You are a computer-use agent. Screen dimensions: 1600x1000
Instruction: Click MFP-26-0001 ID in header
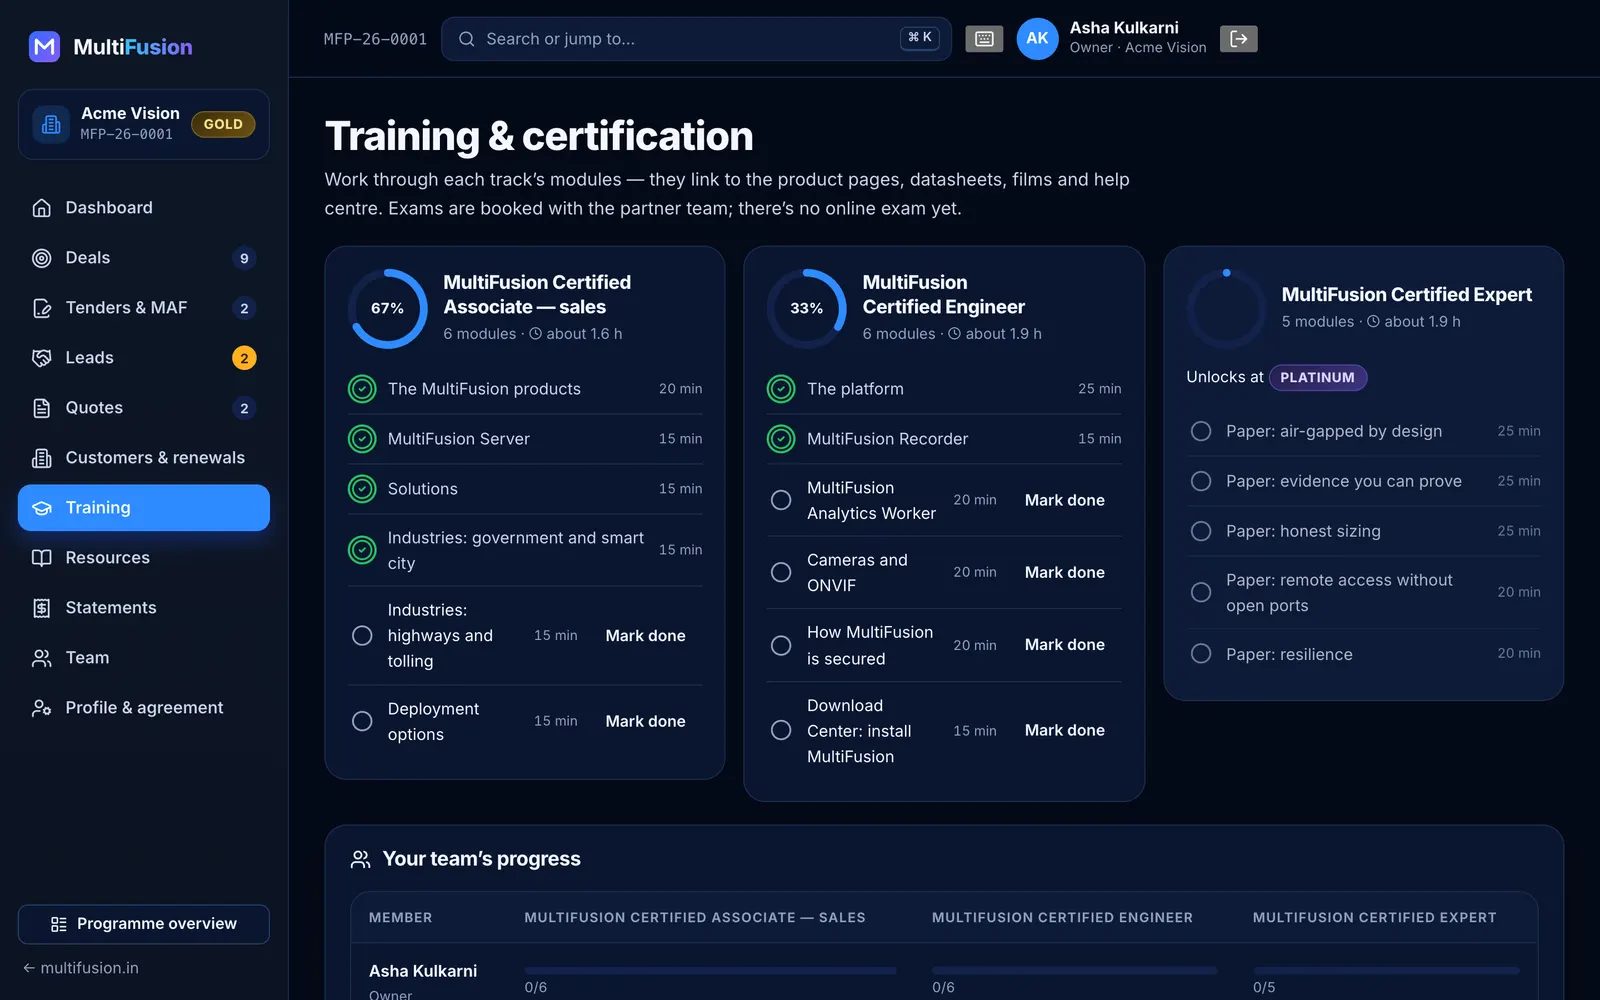point(375,39)
